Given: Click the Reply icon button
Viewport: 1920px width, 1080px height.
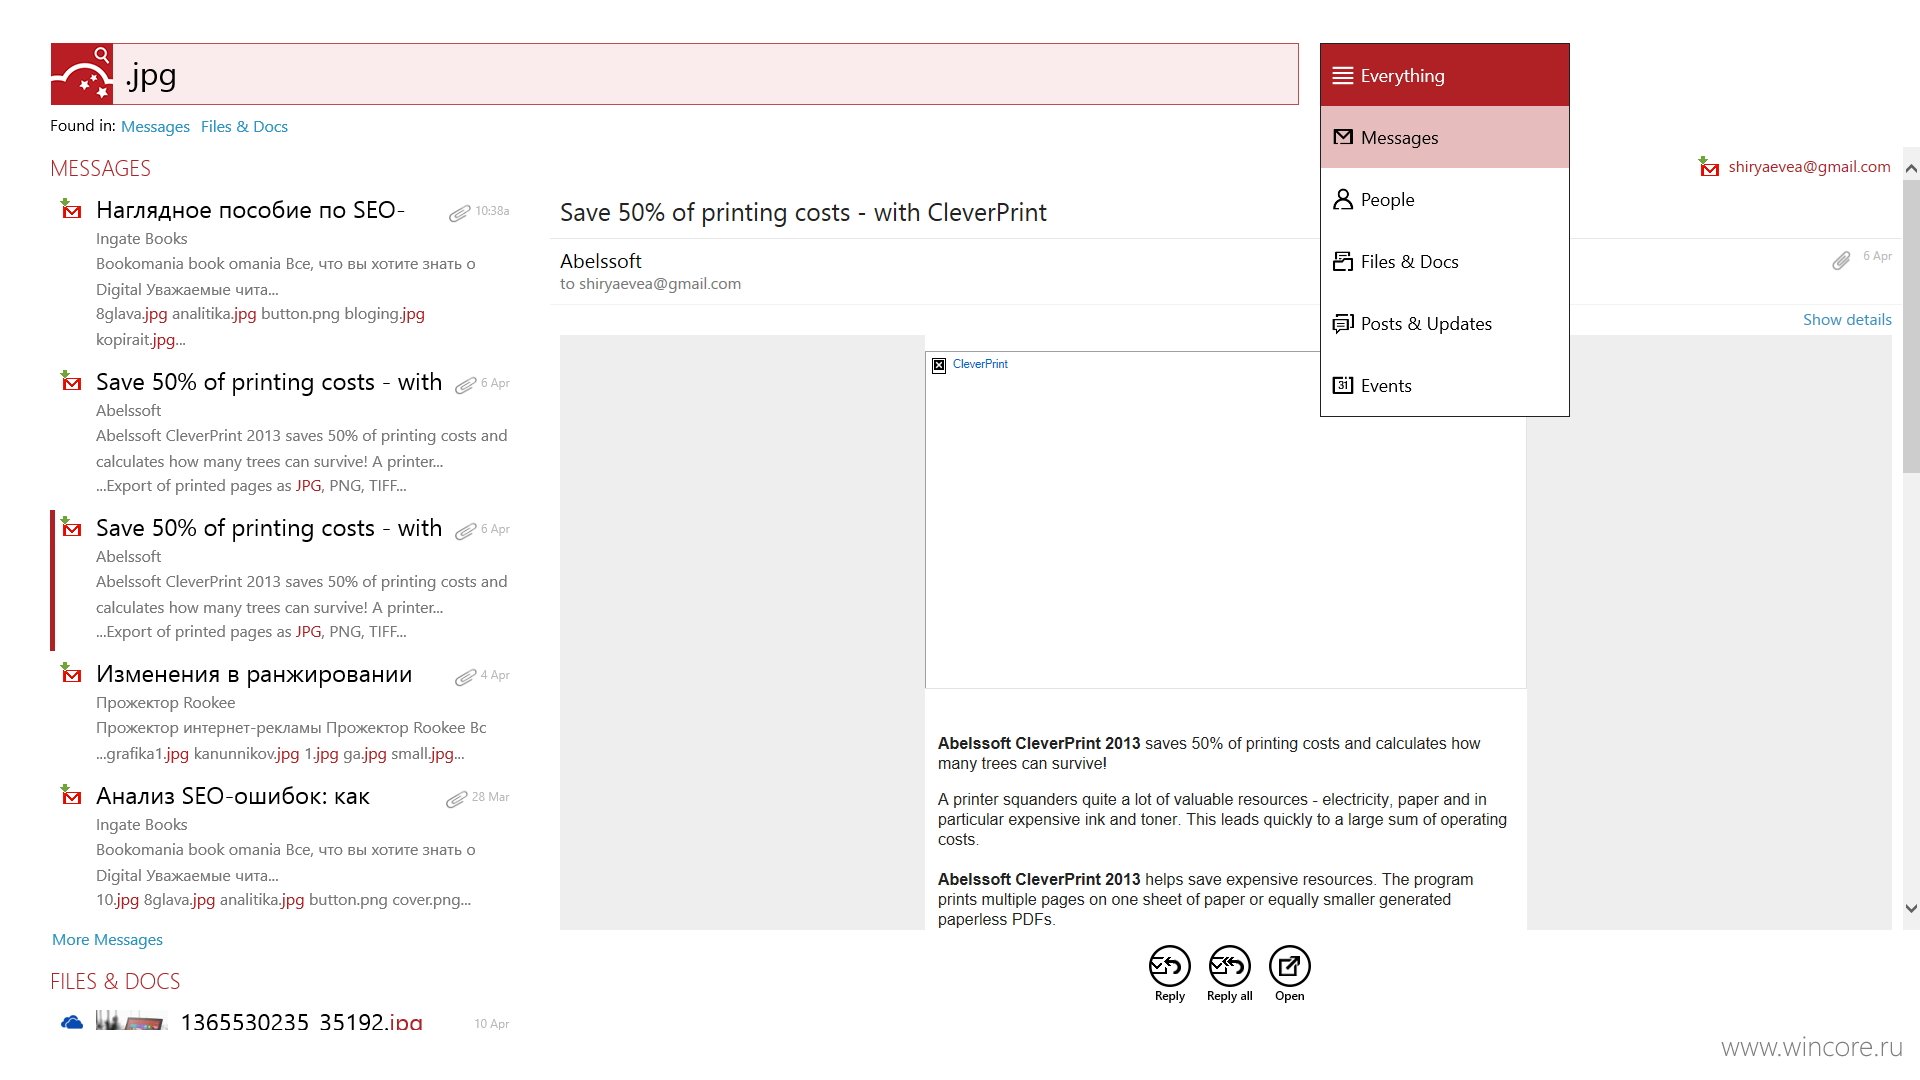Looking at the screenshot, I should point(1169,966).
